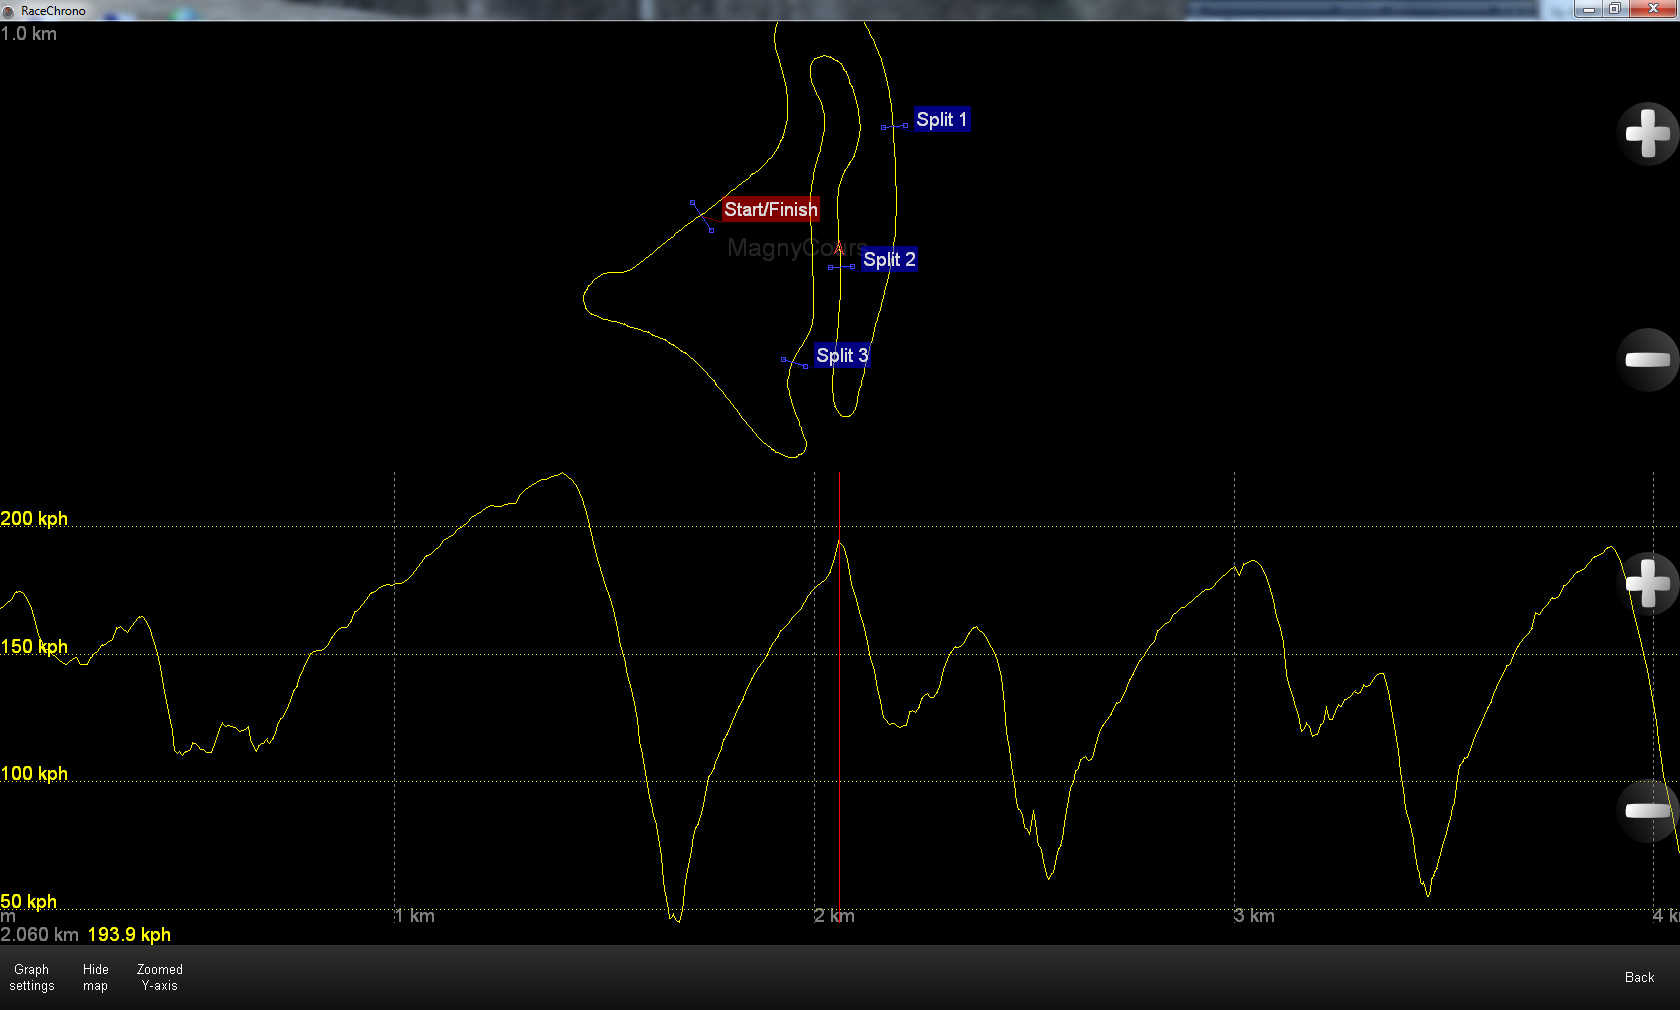Click the Split 1 label
Screen dimensions: 1680x1010
[941, 119]
